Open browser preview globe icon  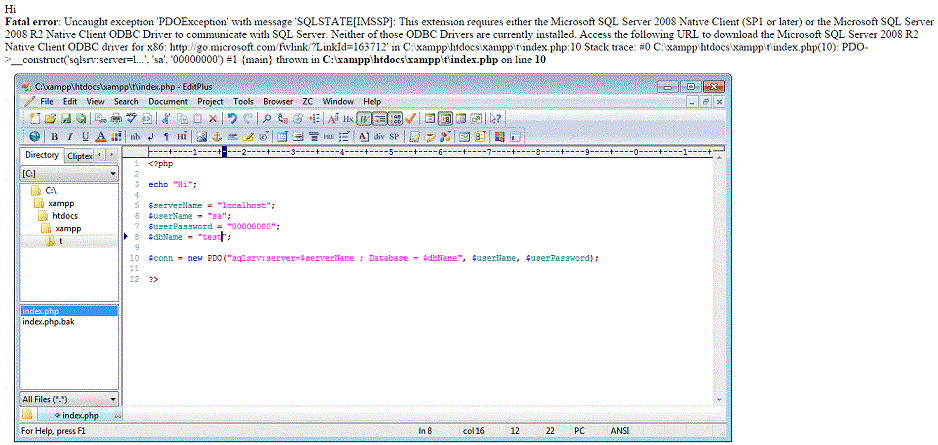click(x=35, y=136)
